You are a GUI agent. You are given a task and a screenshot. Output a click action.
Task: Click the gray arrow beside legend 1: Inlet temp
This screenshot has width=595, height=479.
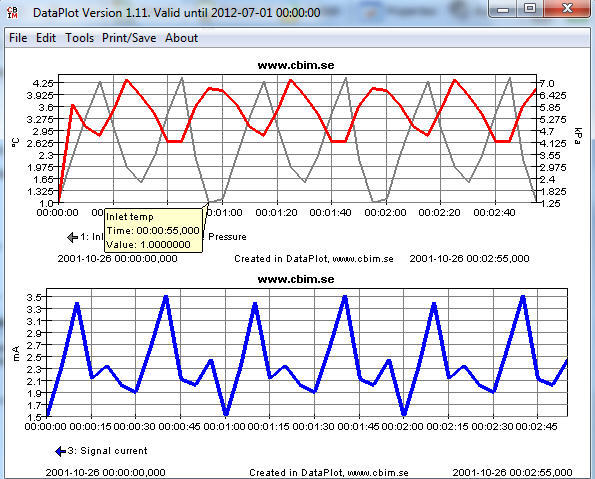point(72,237)
